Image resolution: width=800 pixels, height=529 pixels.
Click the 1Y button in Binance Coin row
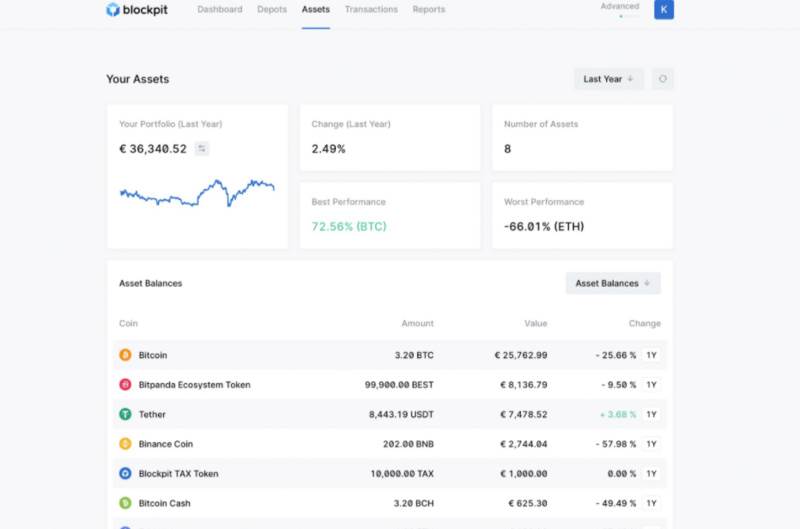coord(652,444)
